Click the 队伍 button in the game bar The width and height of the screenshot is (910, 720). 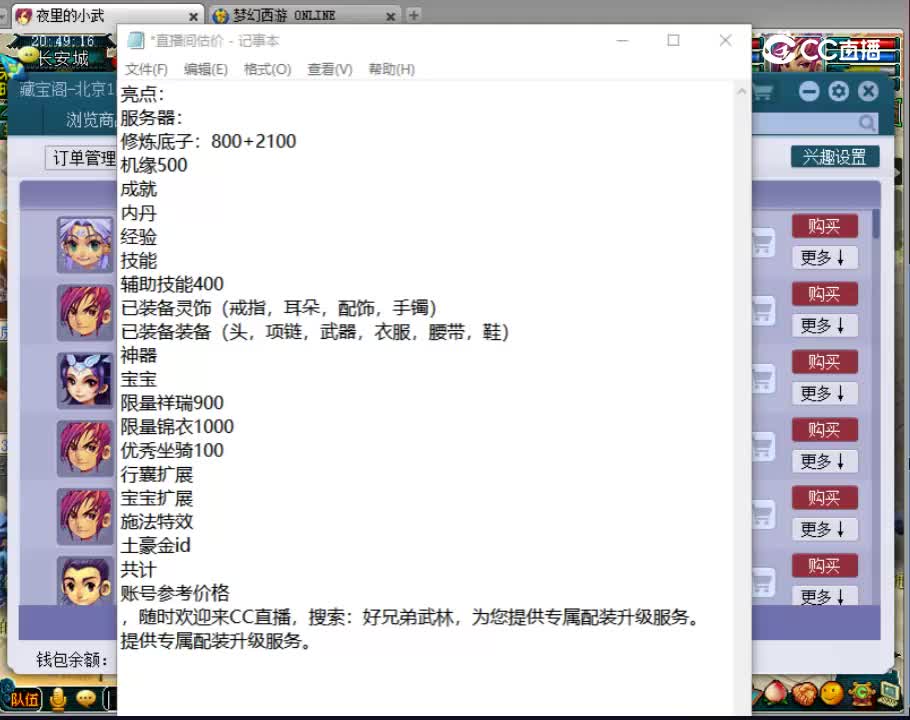pyautogui.click(x=24, y=699)
